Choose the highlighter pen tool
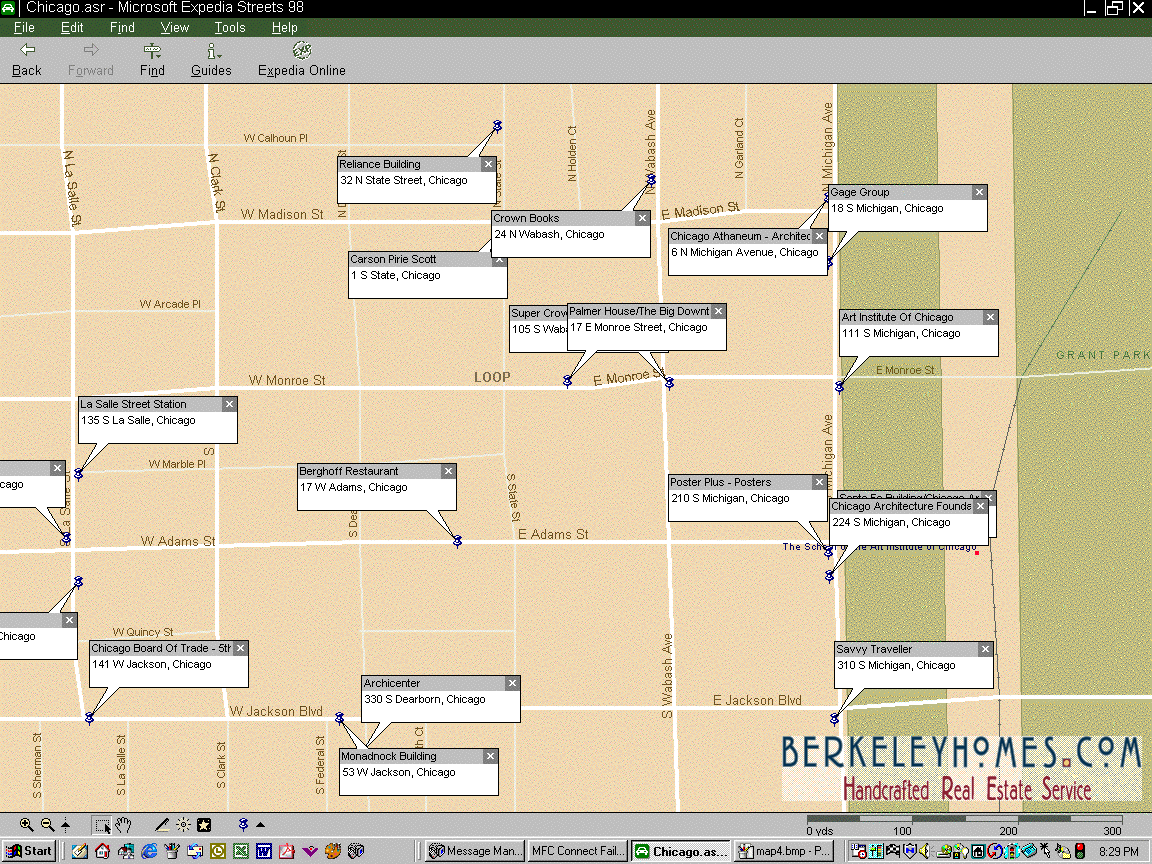1152x864 pixels. (162, 825)
